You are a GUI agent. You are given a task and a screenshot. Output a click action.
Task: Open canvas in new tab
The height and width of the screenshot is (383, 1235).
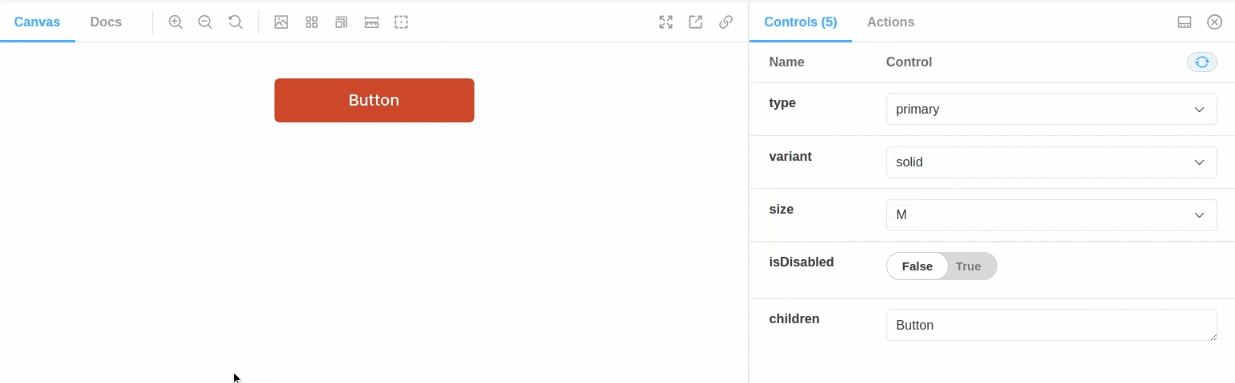tap(696, 22)
